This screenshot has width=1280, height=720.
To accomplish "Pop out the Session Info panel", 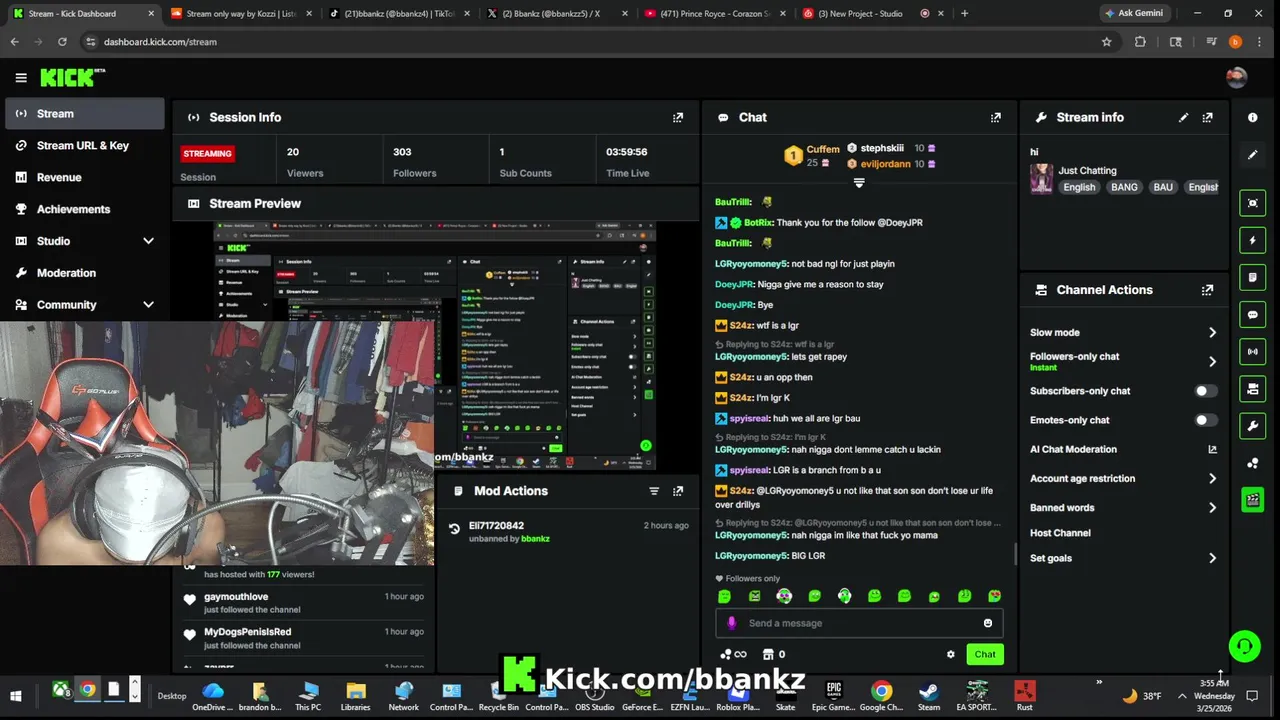I will (678, 117).
